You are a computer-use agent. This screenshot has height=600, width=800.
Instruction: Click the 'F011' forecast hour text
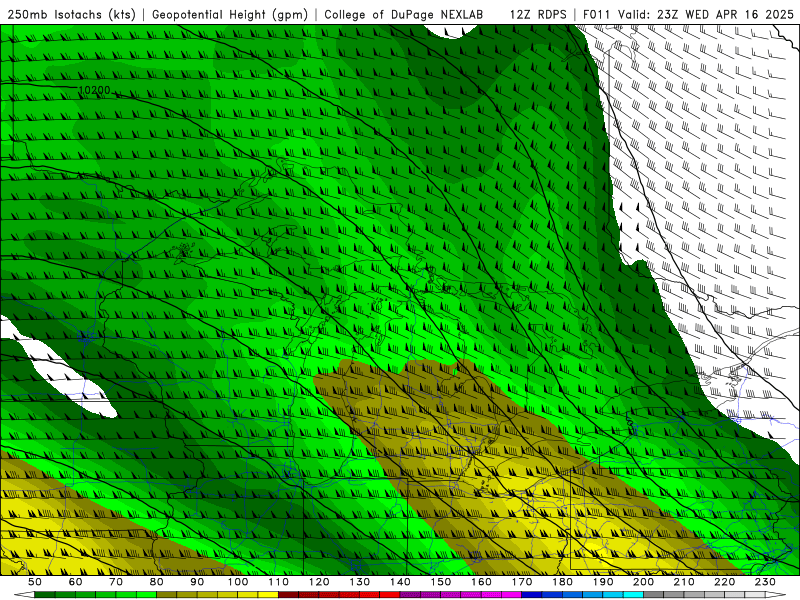tap(596, 14)
